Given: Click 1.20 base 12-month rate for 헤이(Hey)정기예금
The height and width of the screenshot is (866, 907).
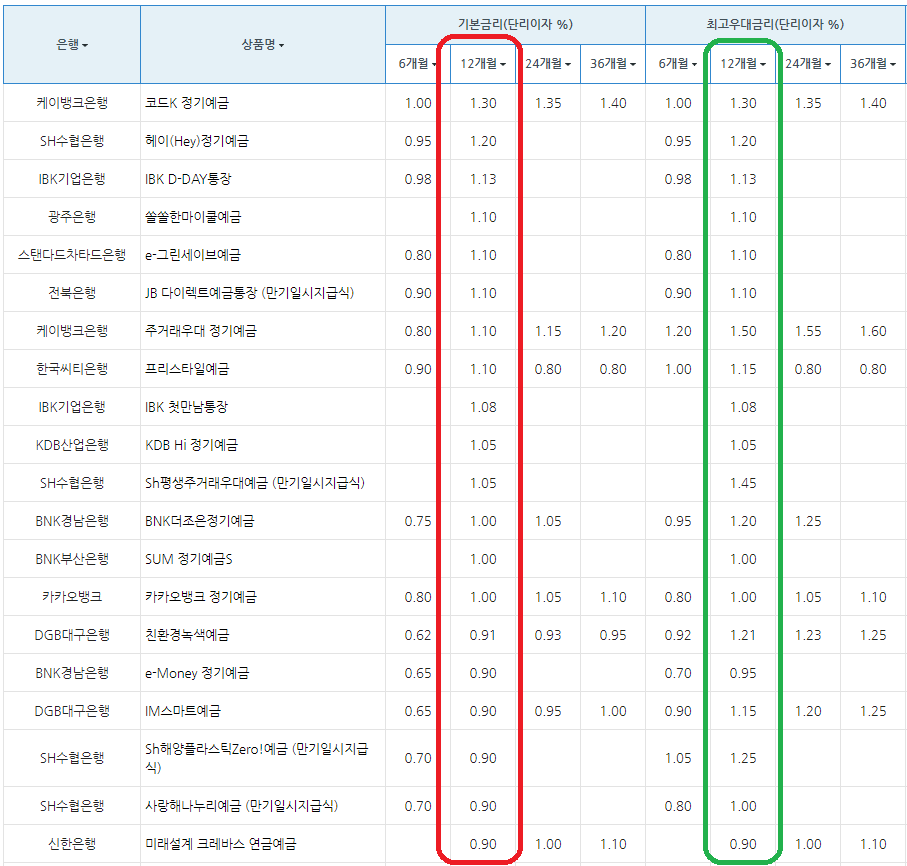Looking at the screenshot, I should pyautogui.click(x=483, y=141).
